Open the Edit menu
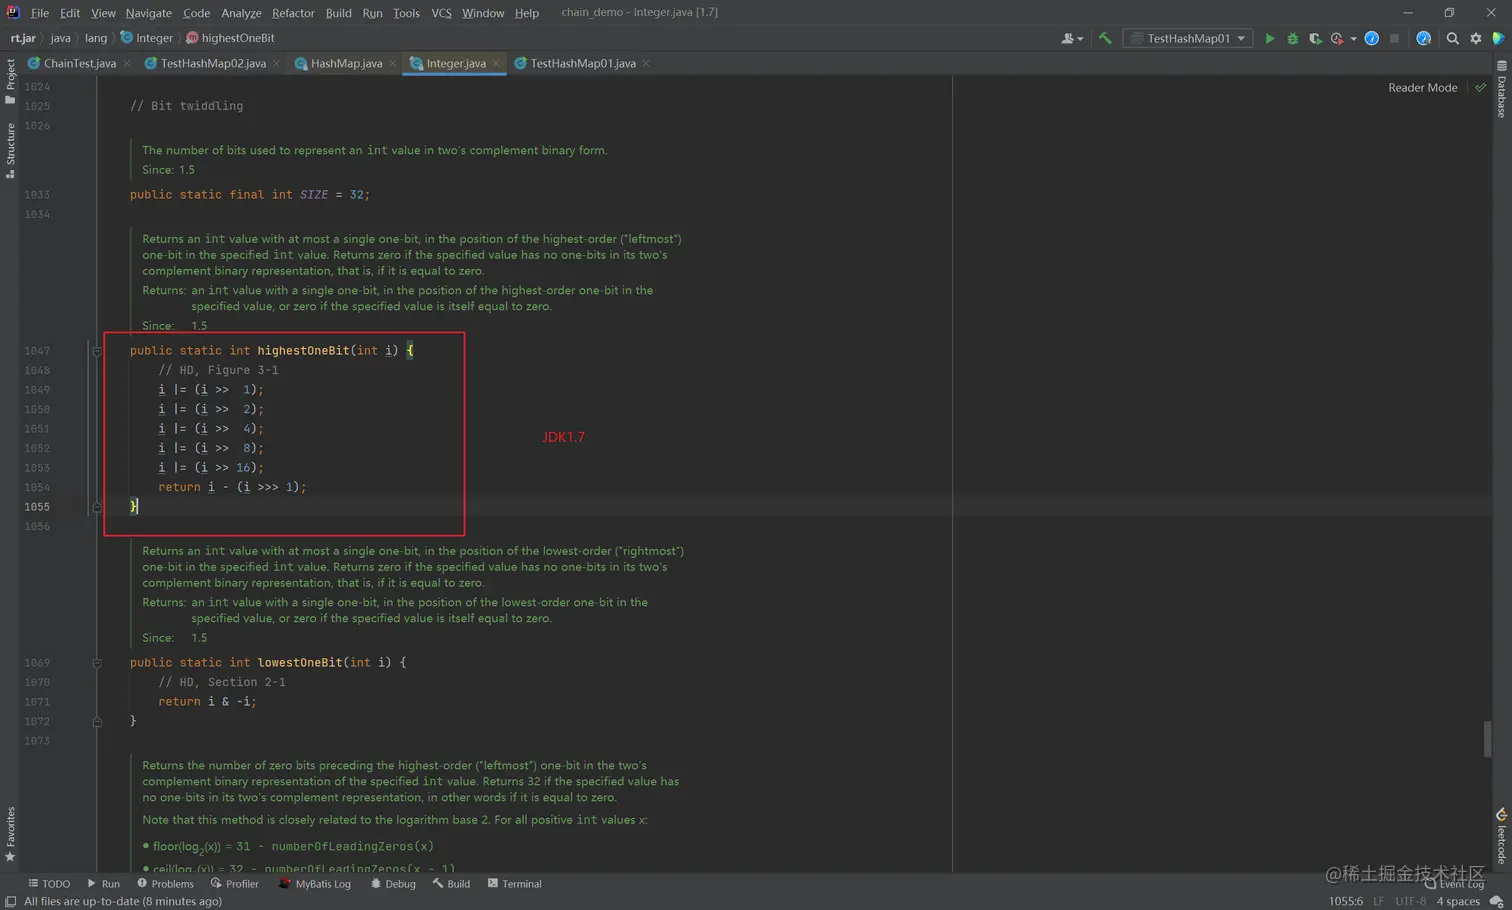 (x=70, y=13)
